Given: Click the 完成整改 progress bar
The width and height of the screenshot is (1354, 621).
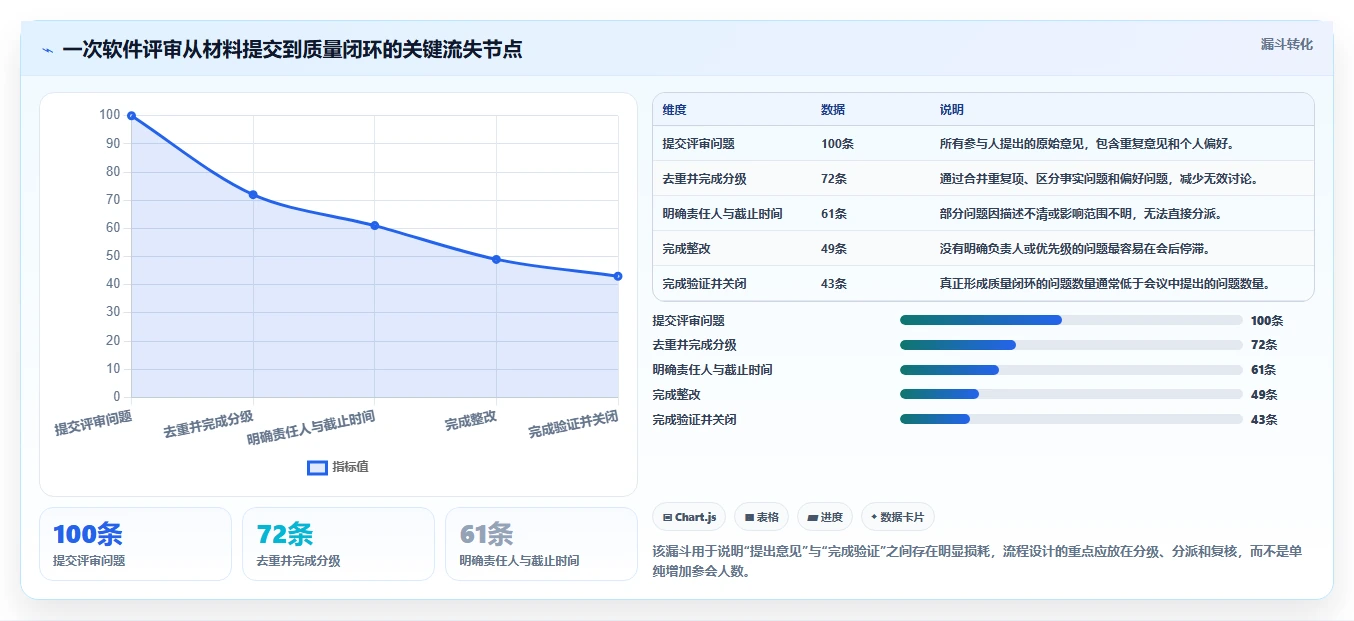Looking at the screenshot, I should coord(1071,395).
